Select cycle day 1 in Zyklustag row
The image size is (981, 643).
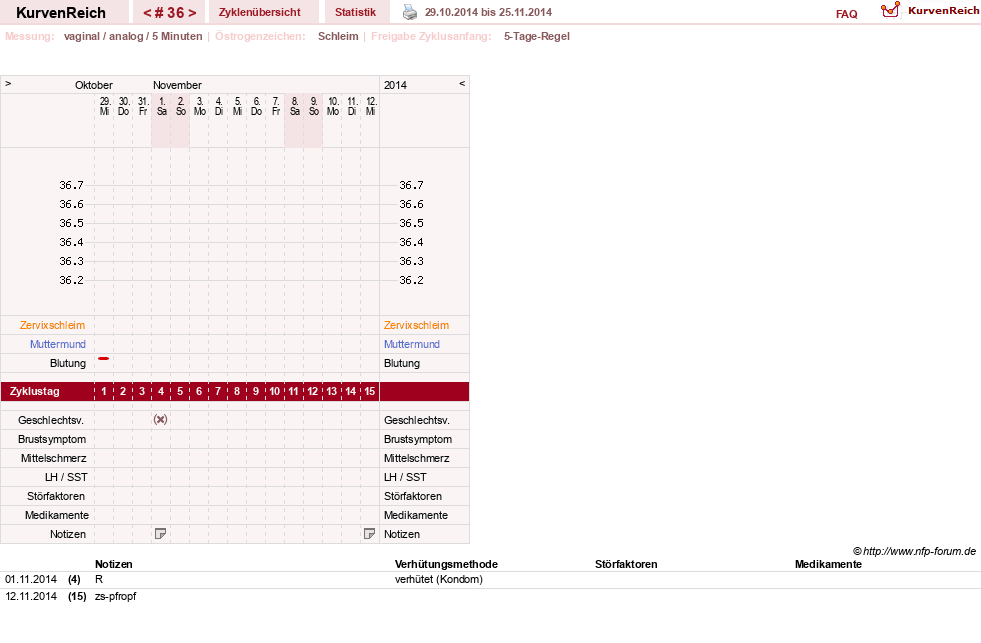tap(104, 391)
